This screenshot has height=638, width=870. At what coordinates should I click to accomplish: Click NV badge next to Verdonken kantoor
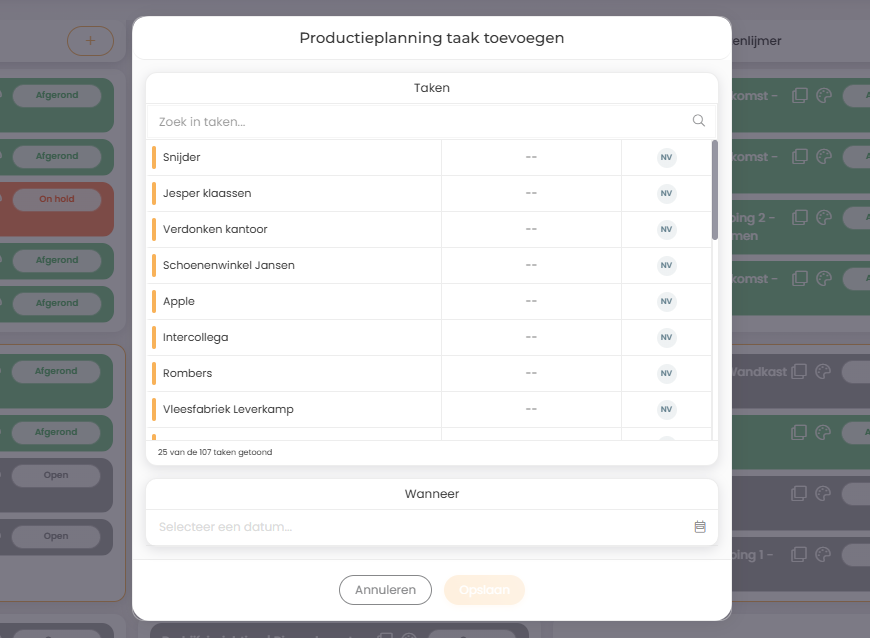(x=666, y=230)
